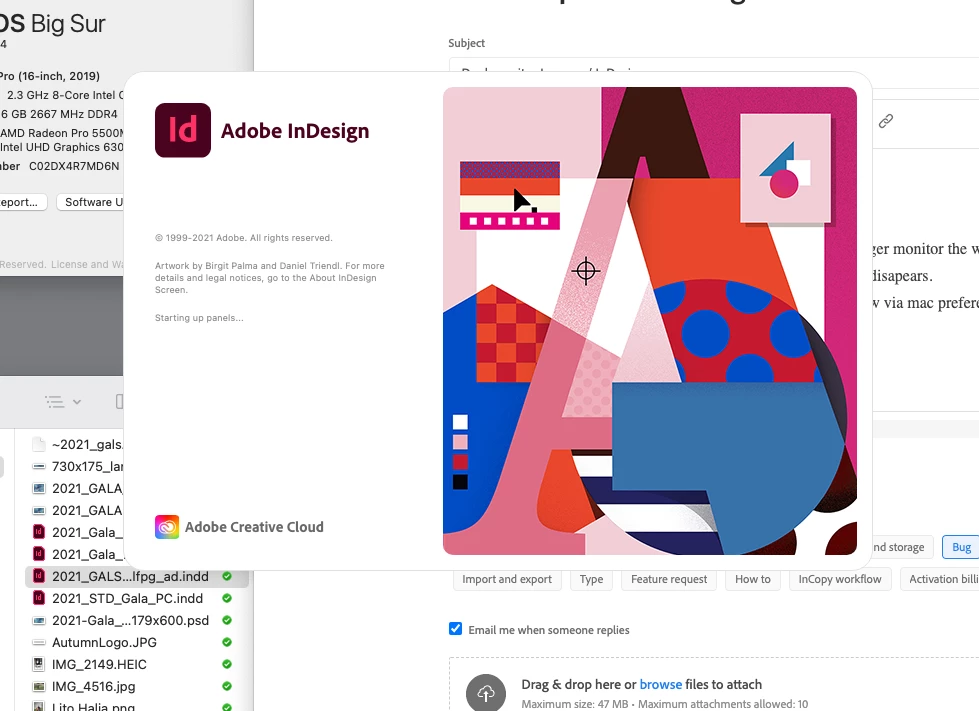Click sync status checkmark beside IMG_4516.jpg
This screenshot has height=711, width=979.
click(x=227, y=686)
